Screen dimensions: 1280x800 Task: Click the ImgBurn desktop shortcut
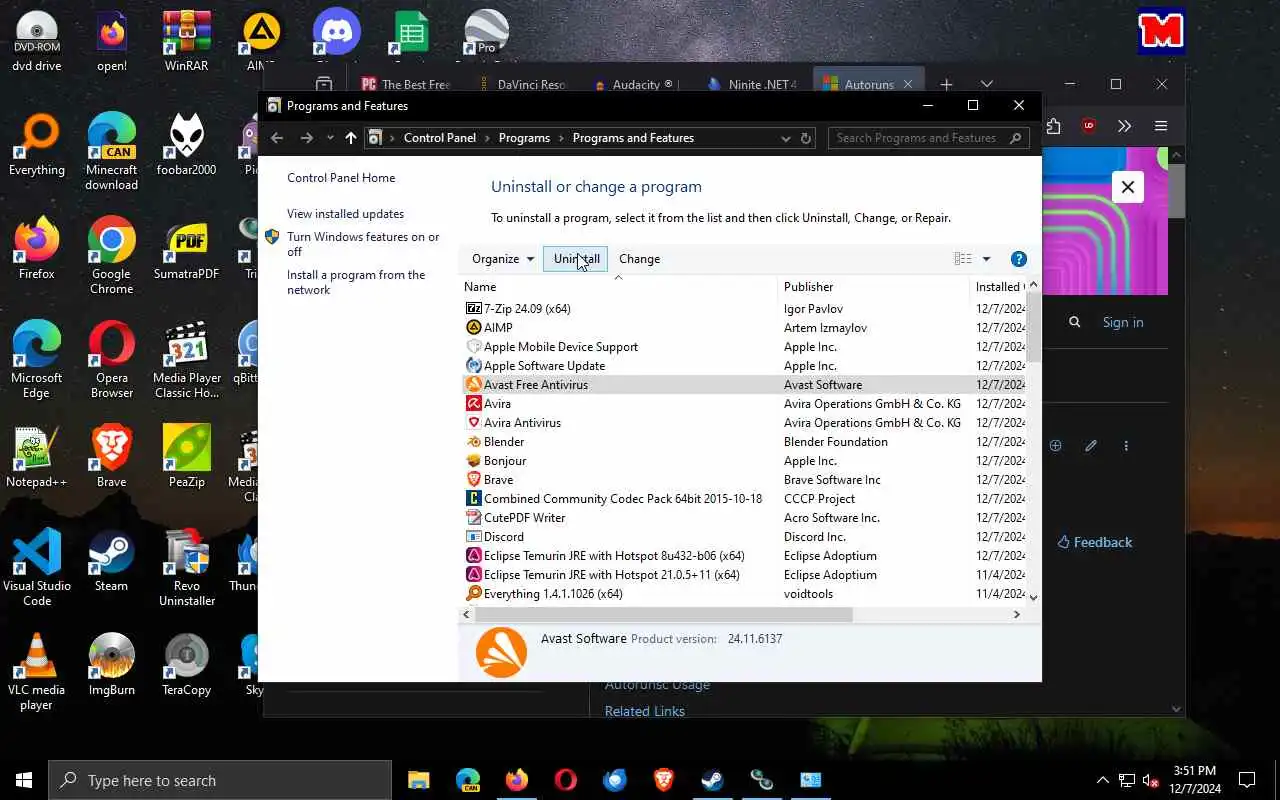111,664
